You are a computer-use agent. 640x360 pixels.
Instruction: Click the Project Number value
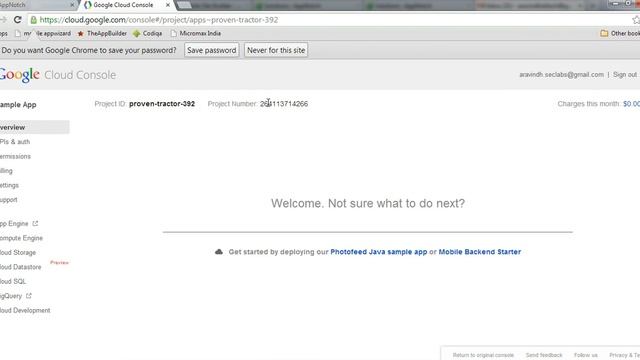284,104
